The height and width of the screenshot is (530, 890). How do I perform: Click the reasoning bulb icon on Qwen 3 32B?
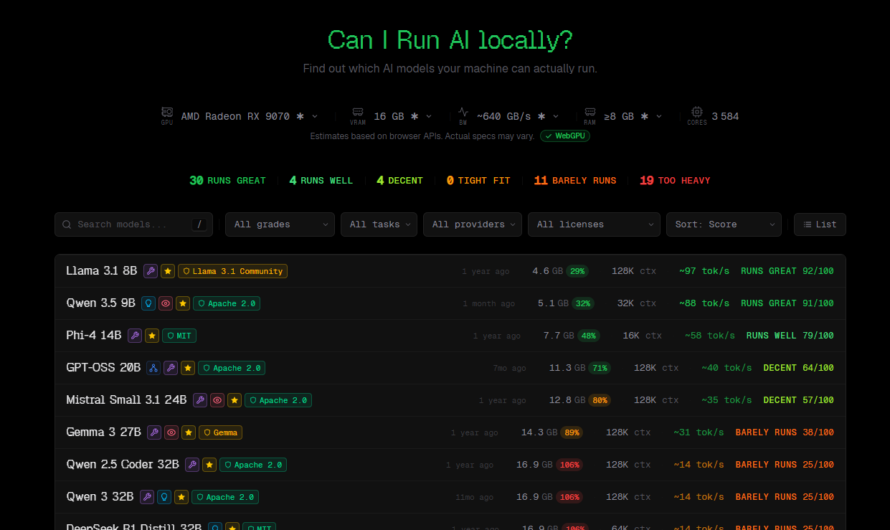click(164, 497)
